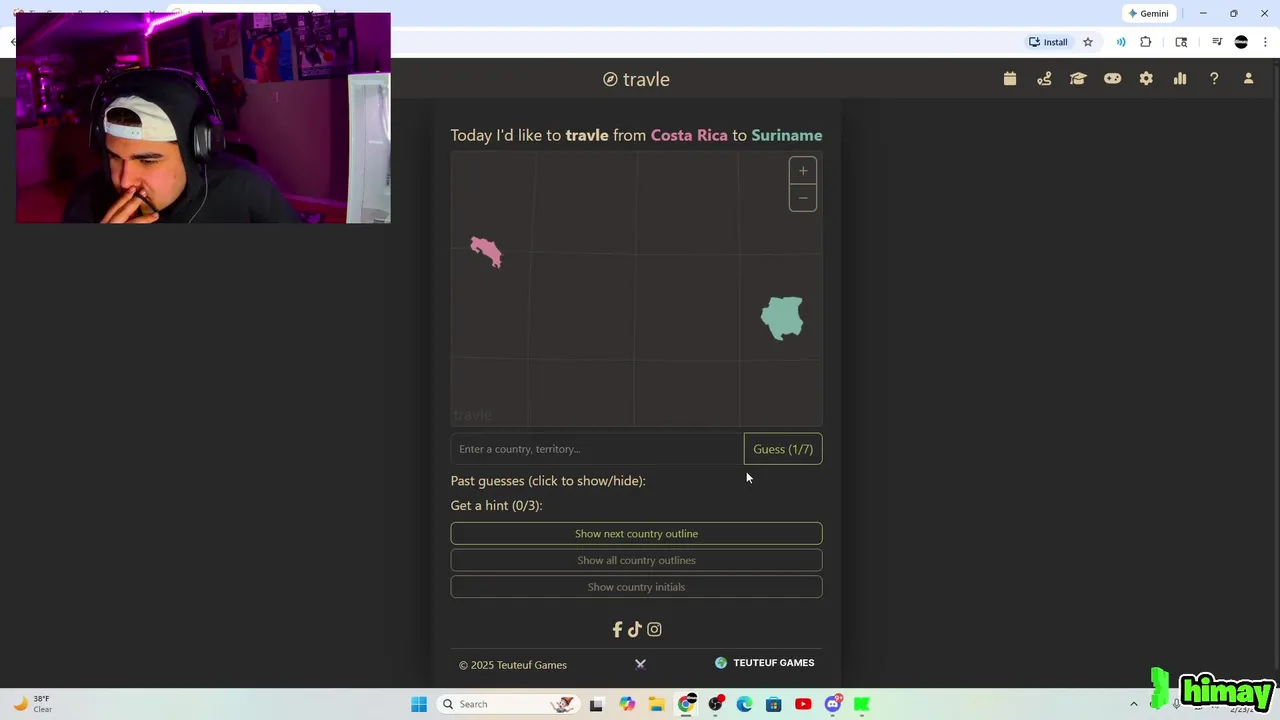1280x720 pixels.
Task: Click the blue tab audio waves icon
Action: [x=1121, y=42]
